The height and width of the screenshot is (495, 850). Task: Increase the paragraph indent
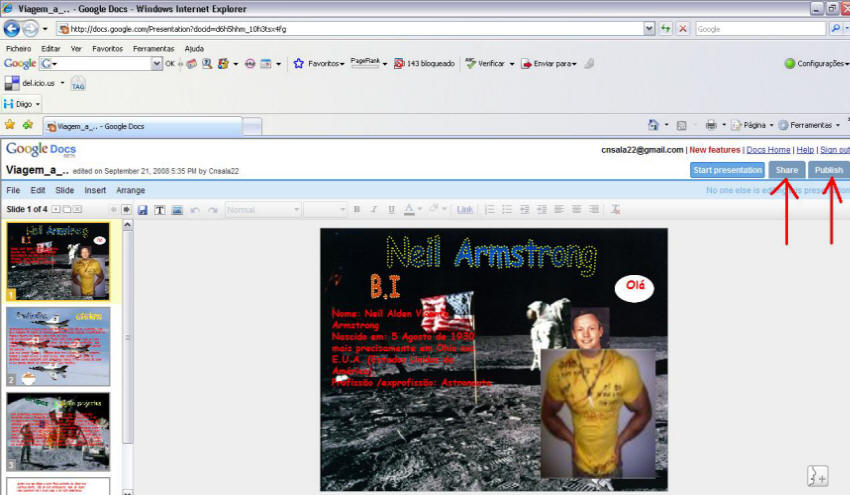pos(542,209)
